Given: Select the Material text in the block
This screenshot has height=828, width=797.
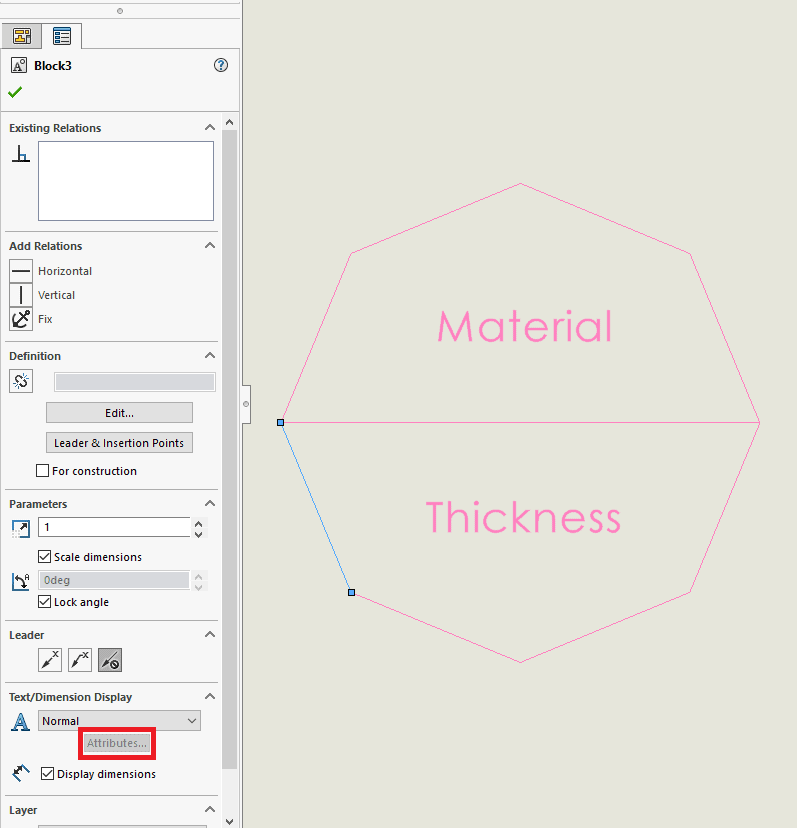Looking at the screenshot, I should (524, 326).
